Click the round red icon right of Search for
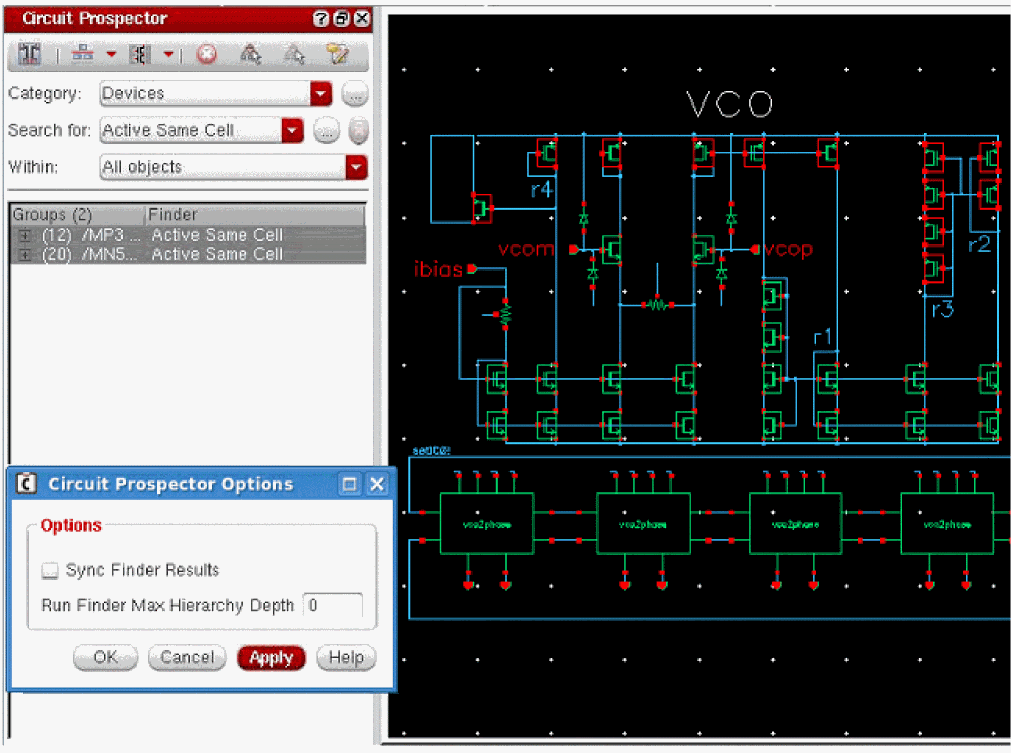Viewport: 1011px width, 753px height. 357,131
